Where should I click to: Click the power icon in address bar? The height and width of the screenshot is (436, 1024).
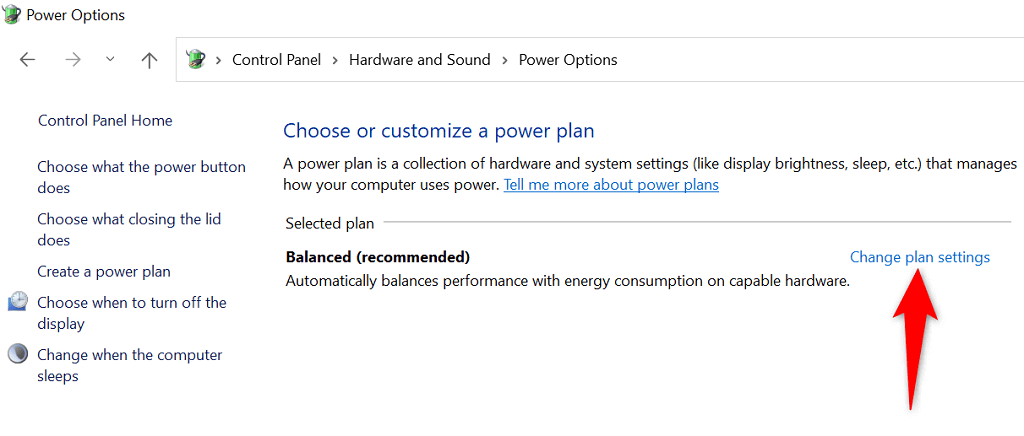click(196, 60)
